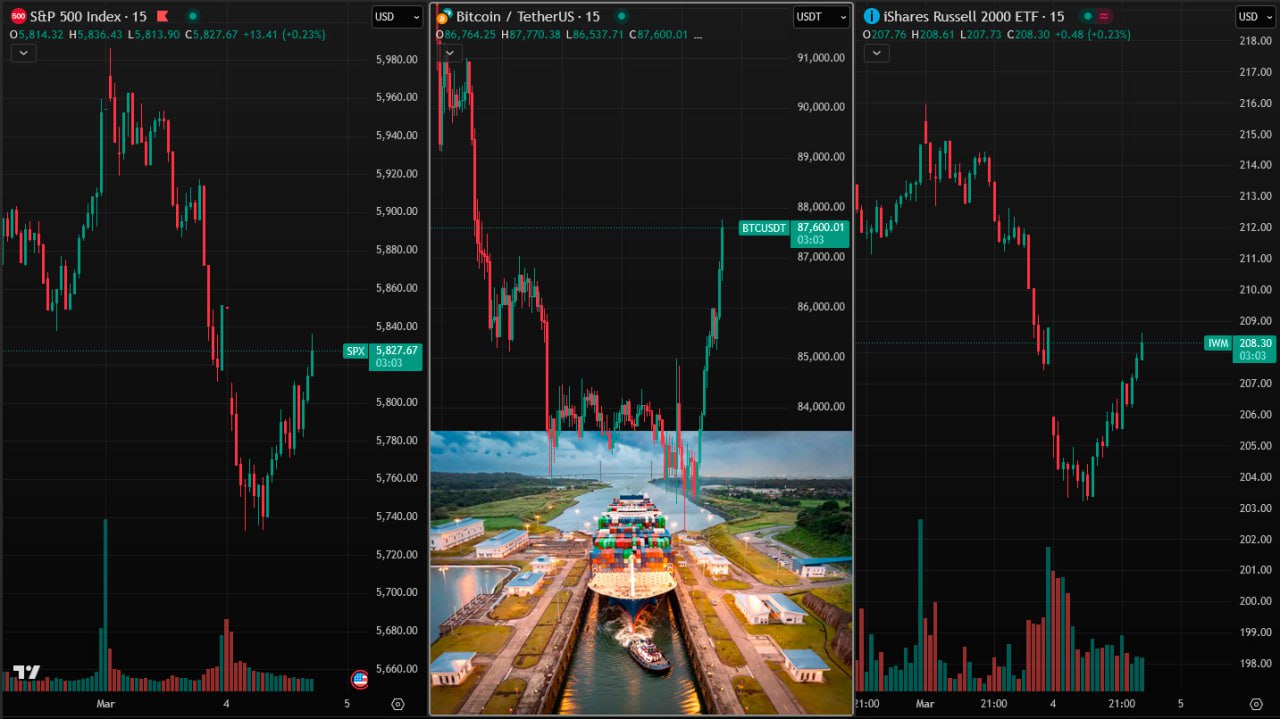
Task: Click the Bitcoin high value 87,770.38
Action: (537, 34)
